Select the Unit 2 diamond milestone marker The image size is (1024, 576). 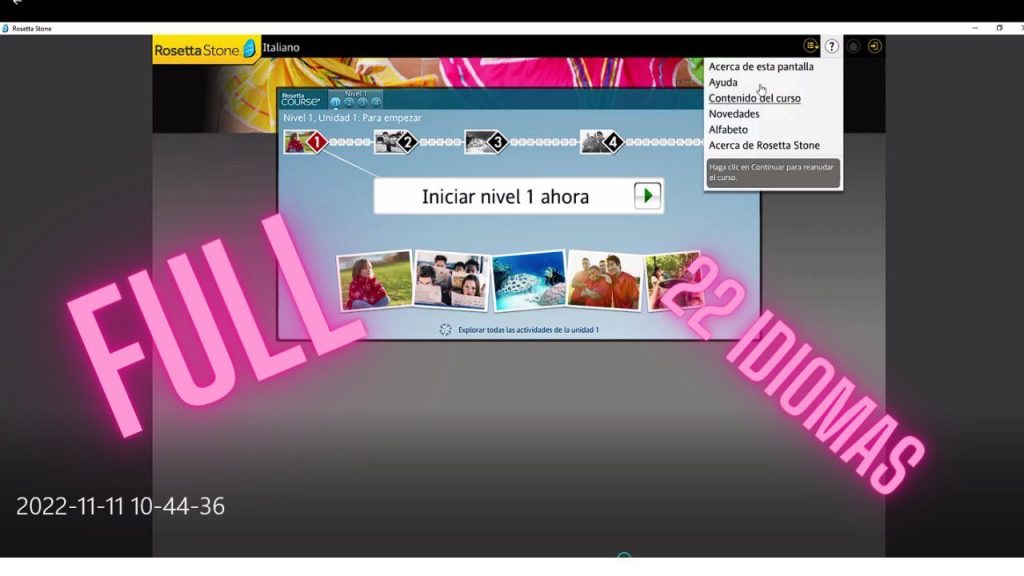[405, 143]
